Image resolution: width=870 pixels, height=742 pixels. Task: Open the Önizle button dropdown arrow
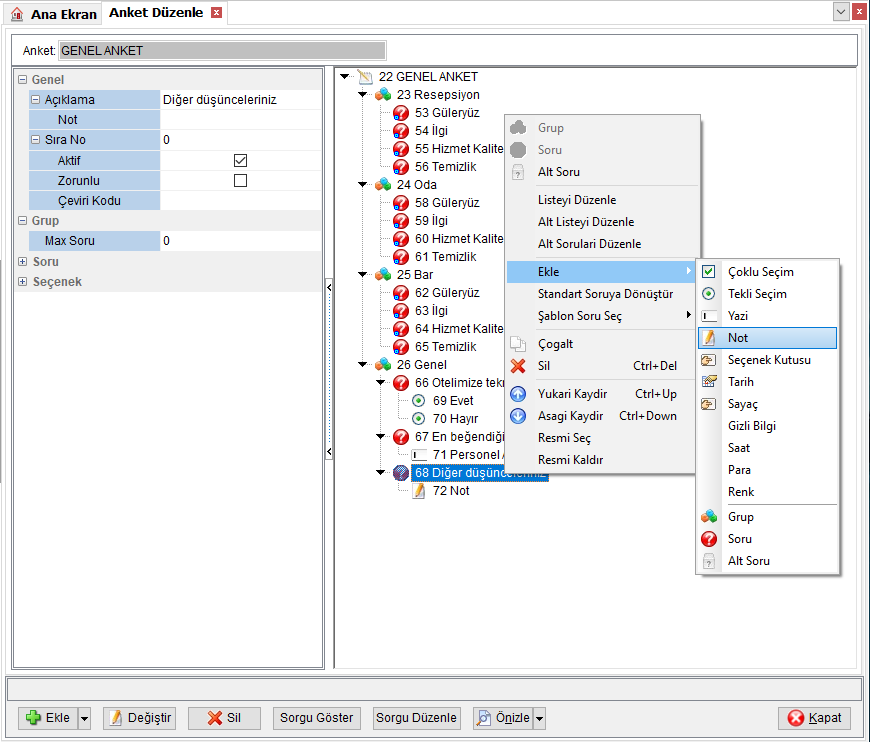[x=539, y=718]
